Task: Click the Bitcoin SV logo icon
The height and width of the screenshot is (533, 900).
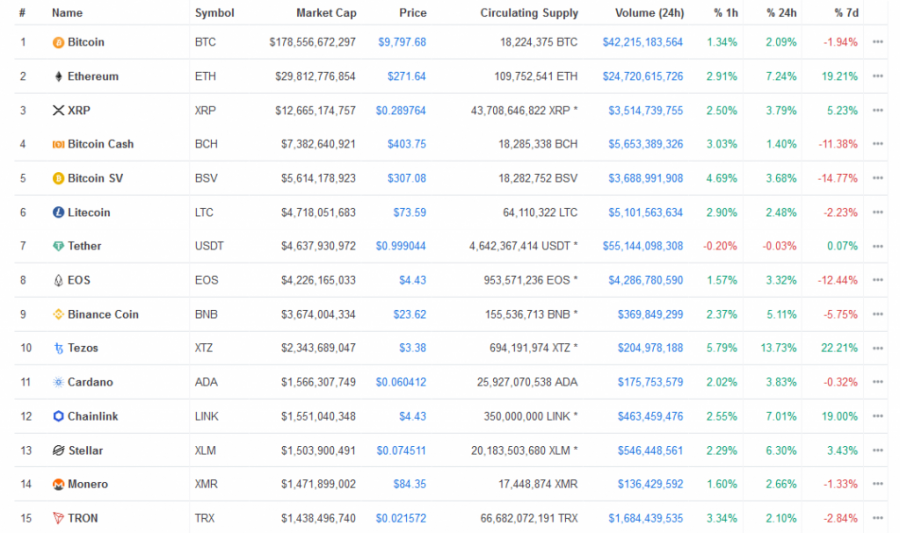Action: coord(58,178)
